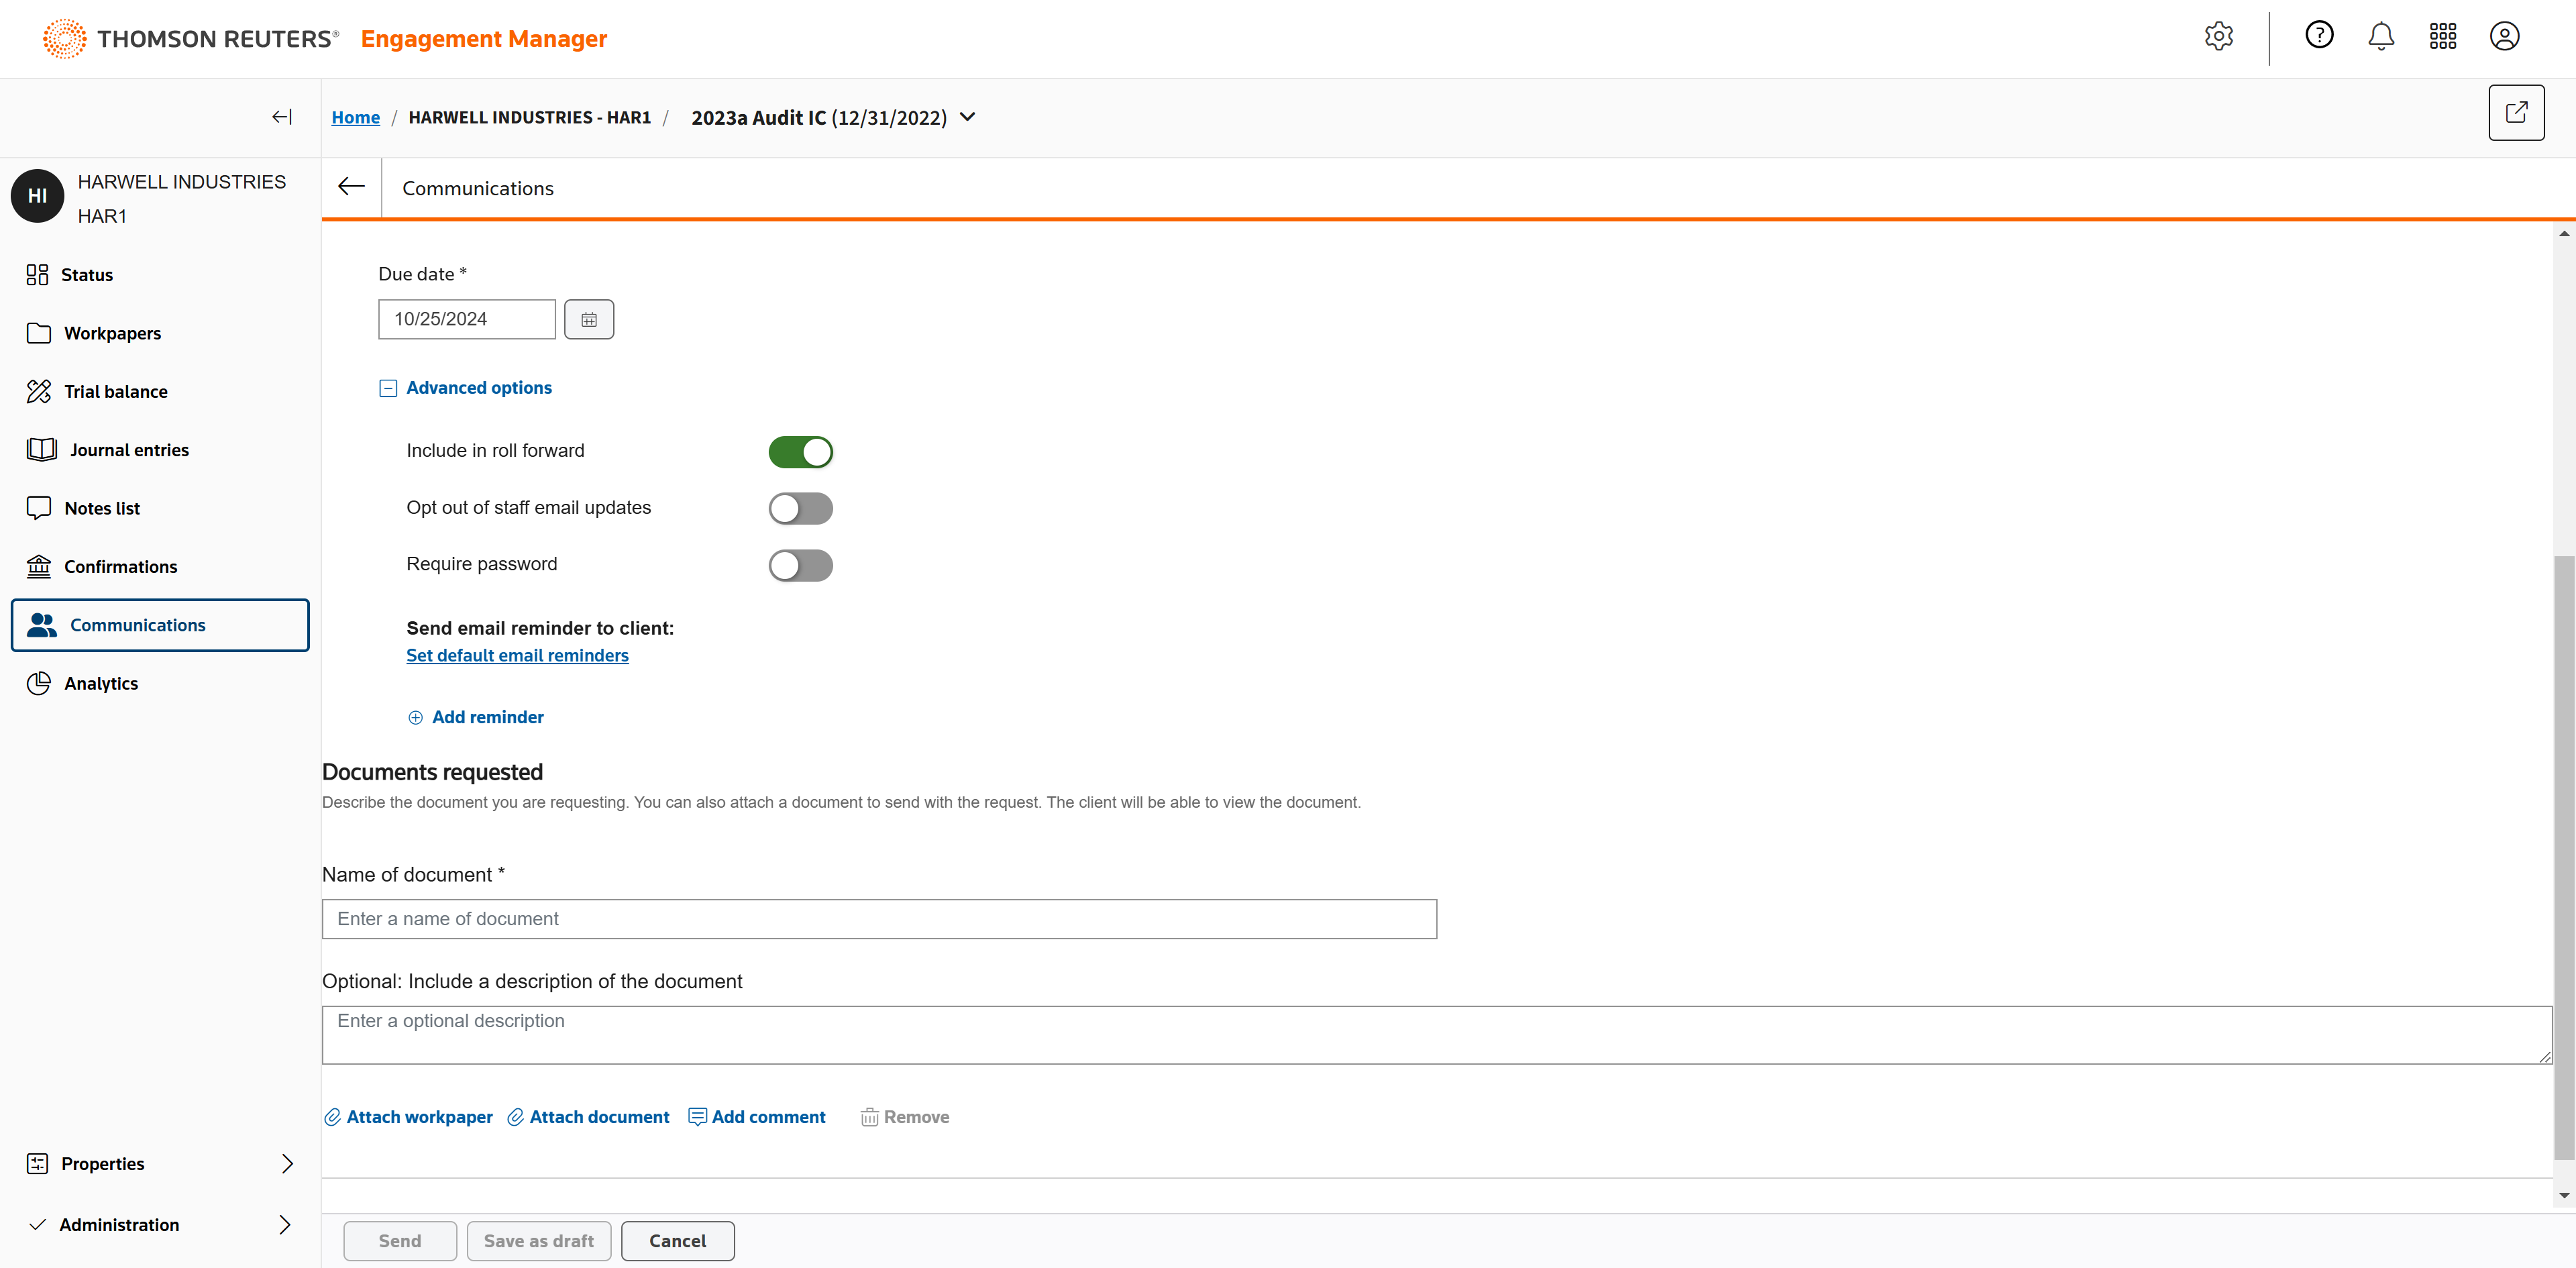The height and width of the screenshot is (1268, 2576).
Task: Click the help question mark icon
Action: pyautogui.click(x=2319, y=36)
